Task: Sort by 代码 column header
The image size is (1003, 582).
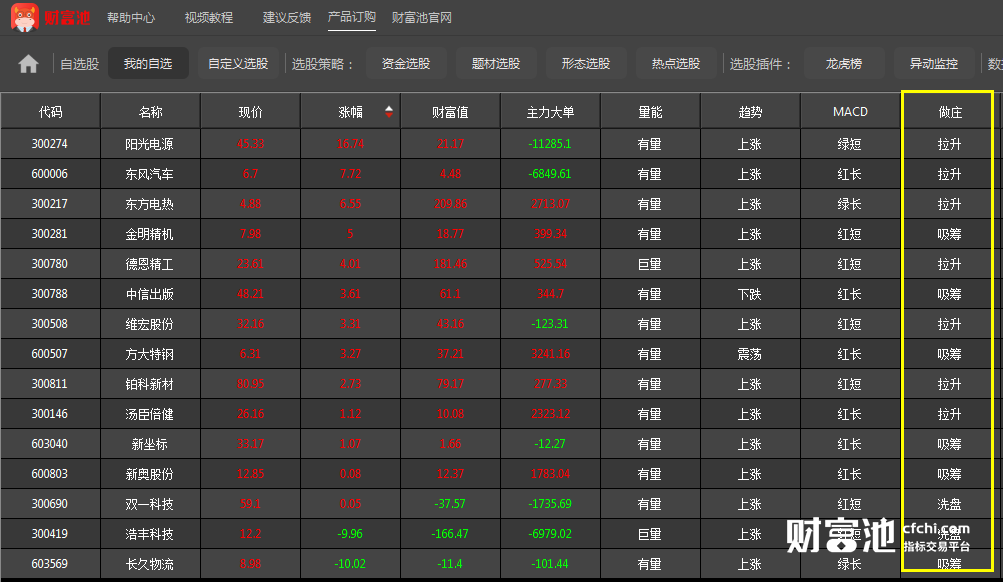Action: (51, 112)
